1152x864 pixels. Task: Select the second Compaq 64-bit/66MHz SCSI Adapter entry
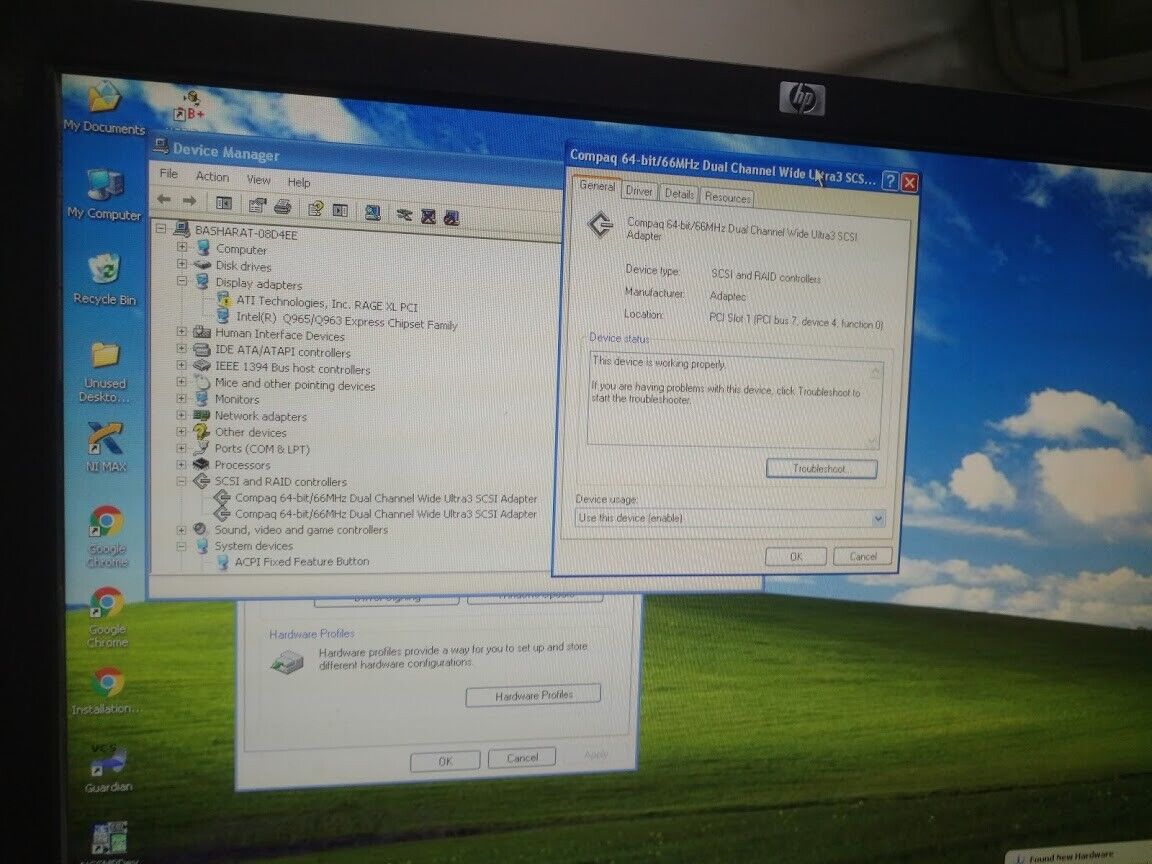[386, 514]
